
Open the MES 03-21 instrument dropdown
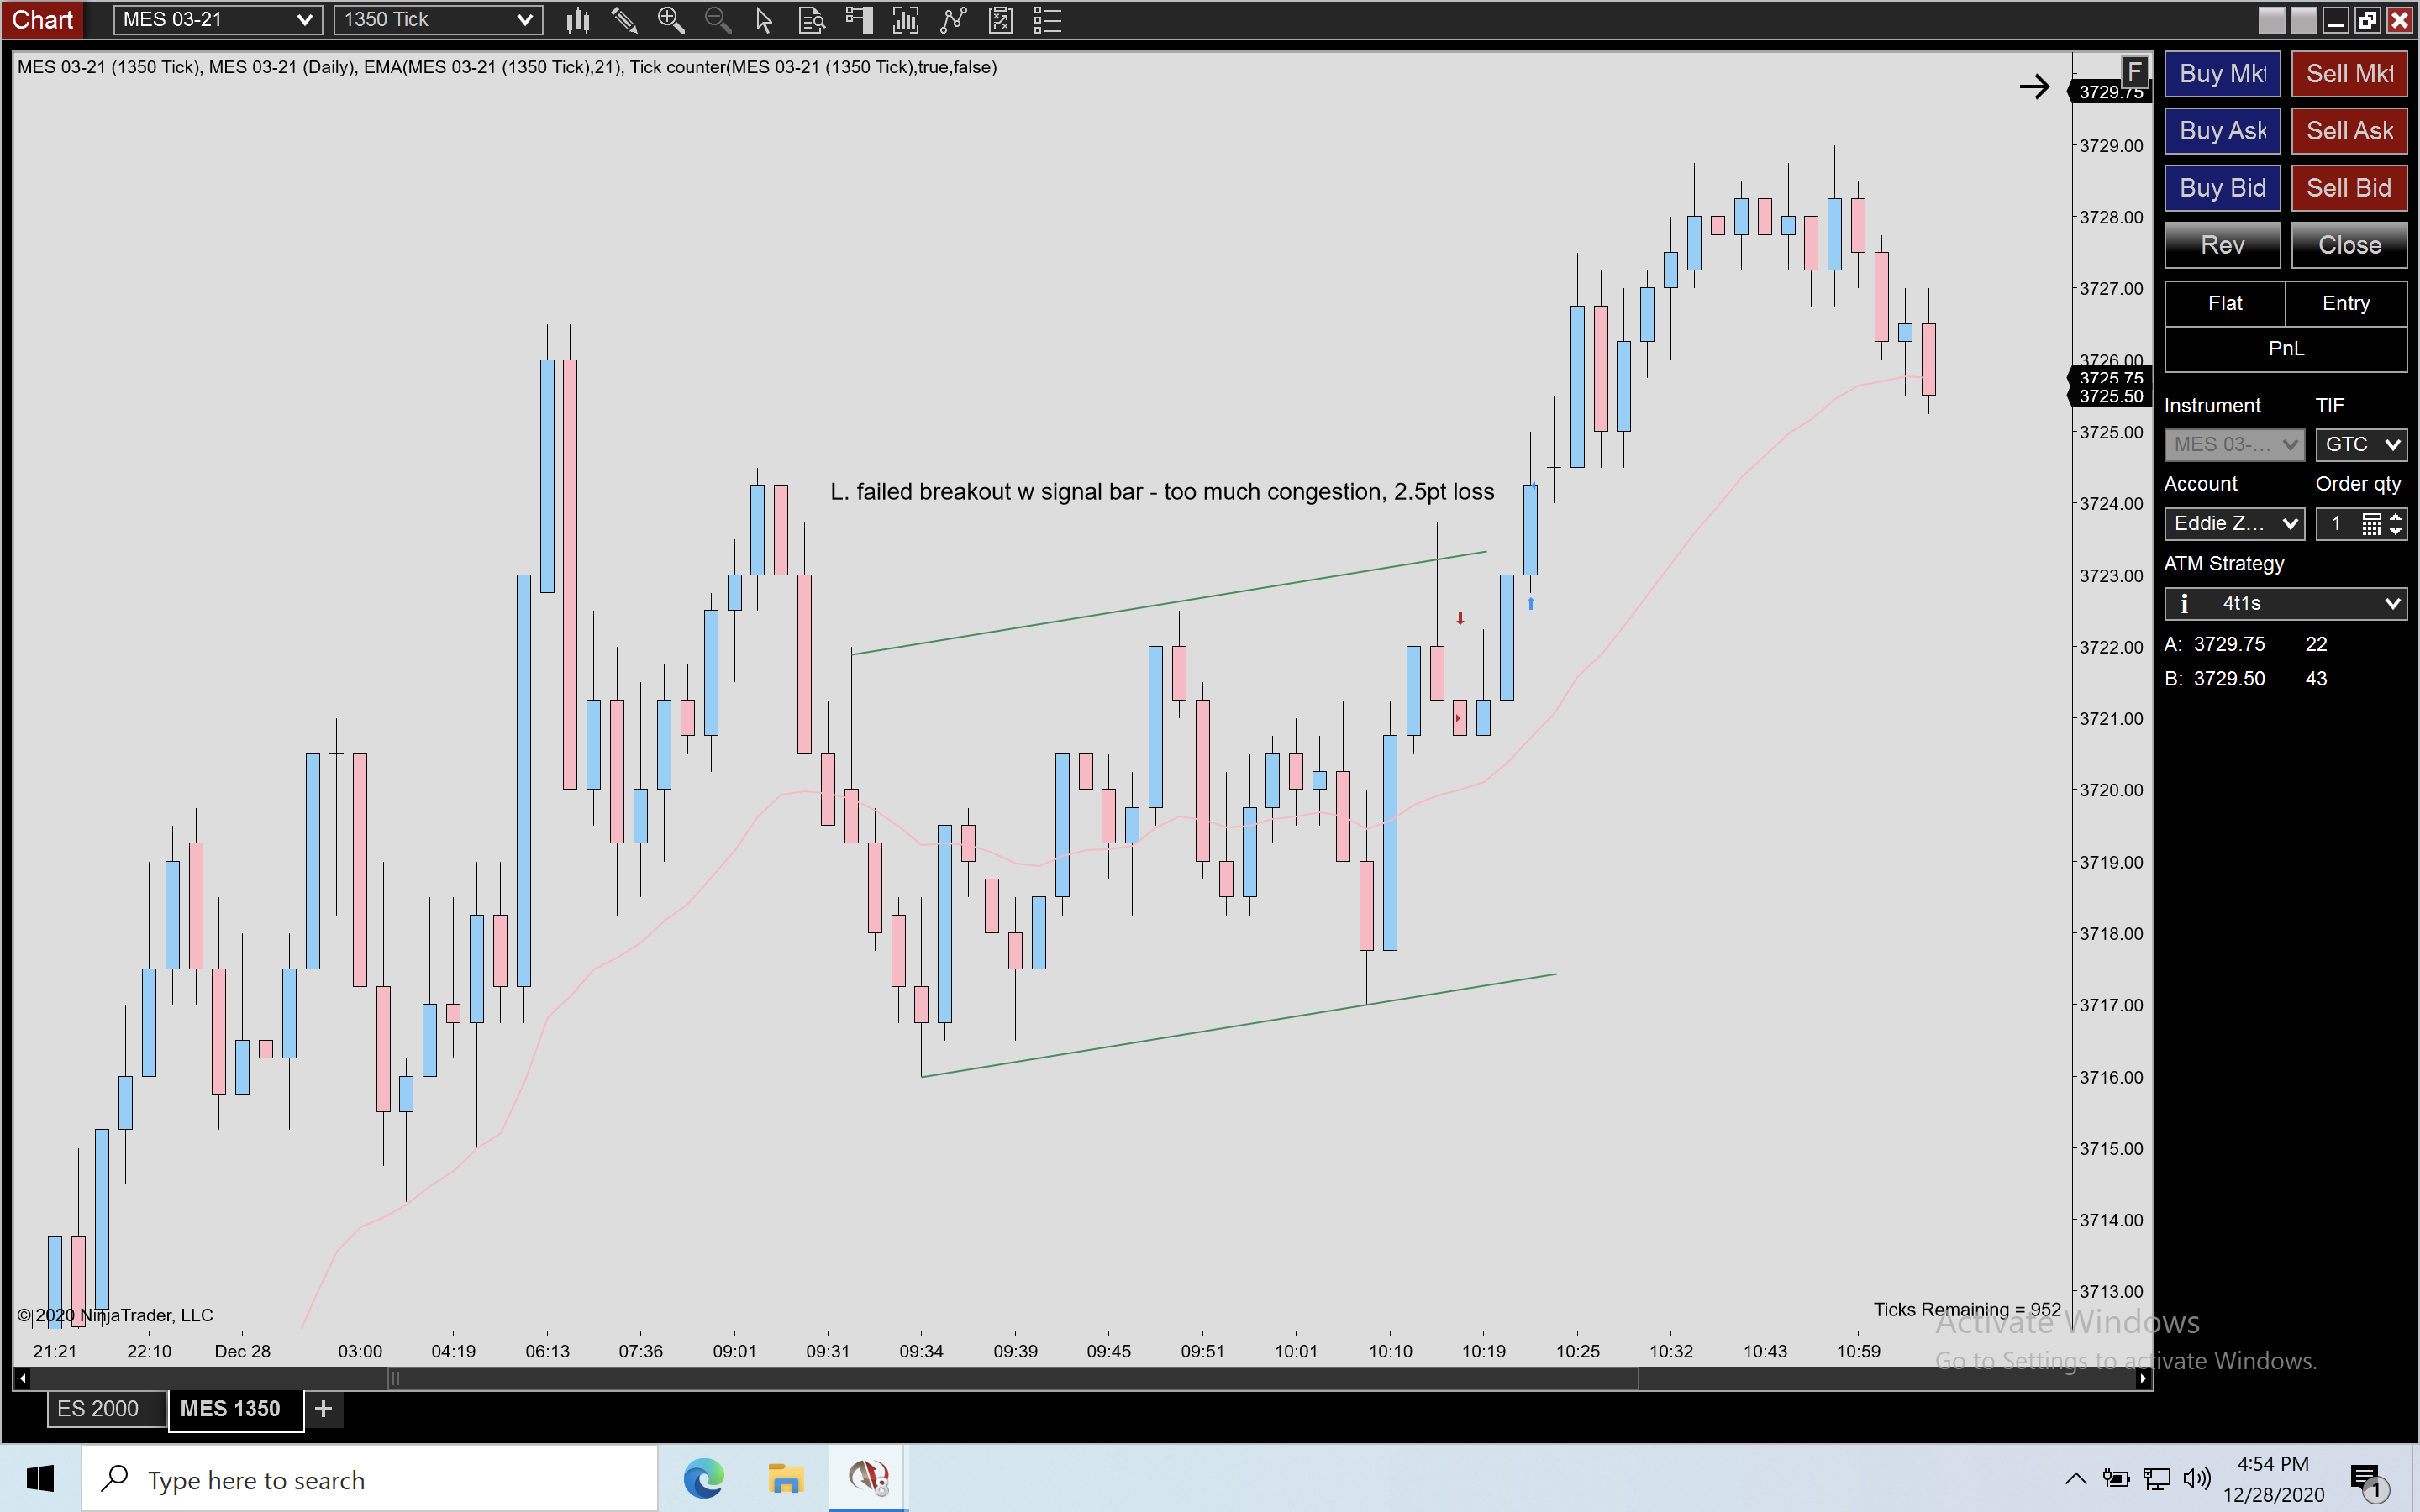tap(217, 20)
